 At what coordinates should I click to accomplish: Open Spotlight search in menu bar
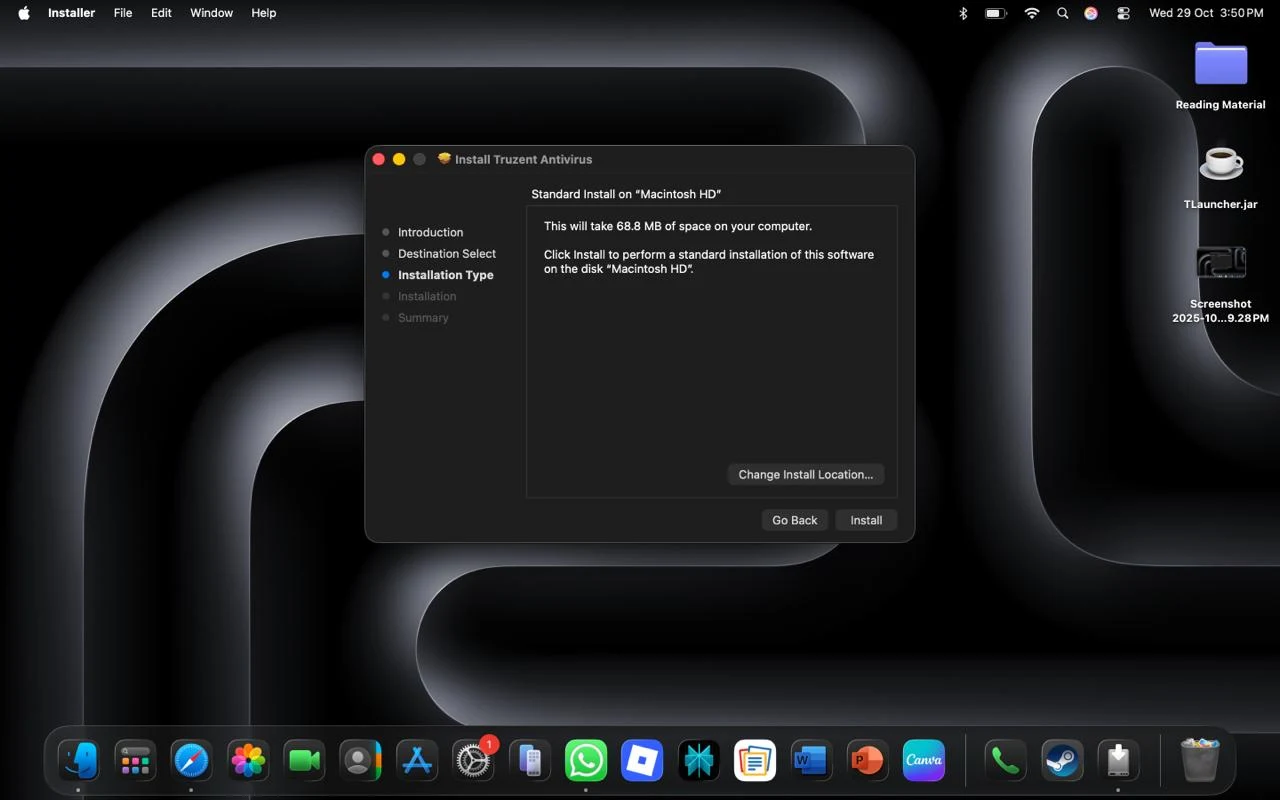(x=1062, y=13)
